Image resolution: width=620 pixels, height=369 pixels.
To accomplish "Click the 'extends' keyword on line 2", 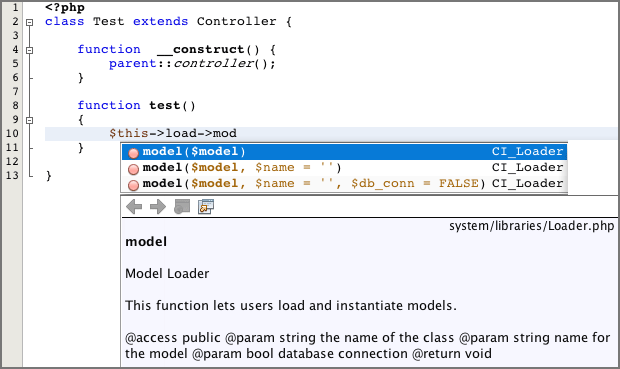I will [161, 21].
